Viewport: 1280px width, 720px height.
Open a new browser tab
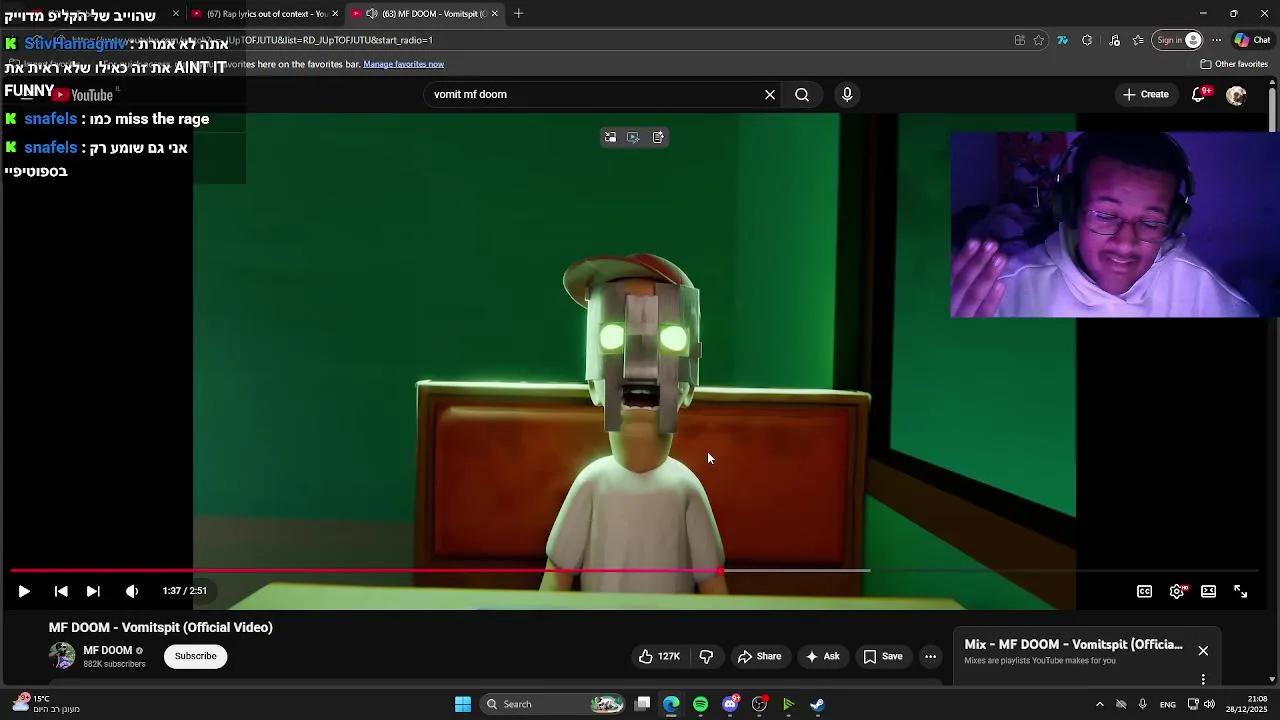(x=518, y=14)
